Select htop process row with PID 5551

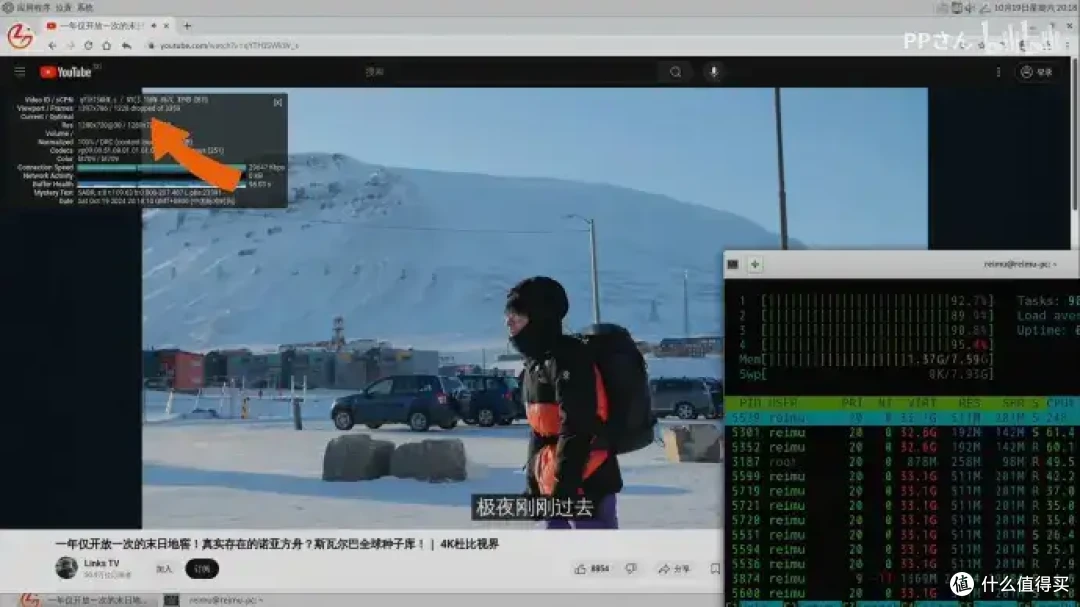point(902,535)
